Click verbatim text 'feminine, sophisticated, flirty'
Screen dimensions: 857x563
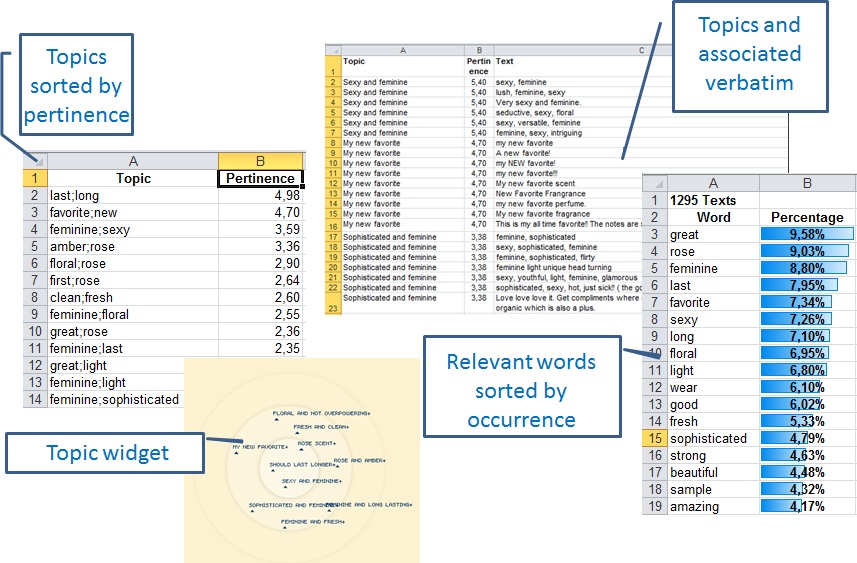click(545, 257)
